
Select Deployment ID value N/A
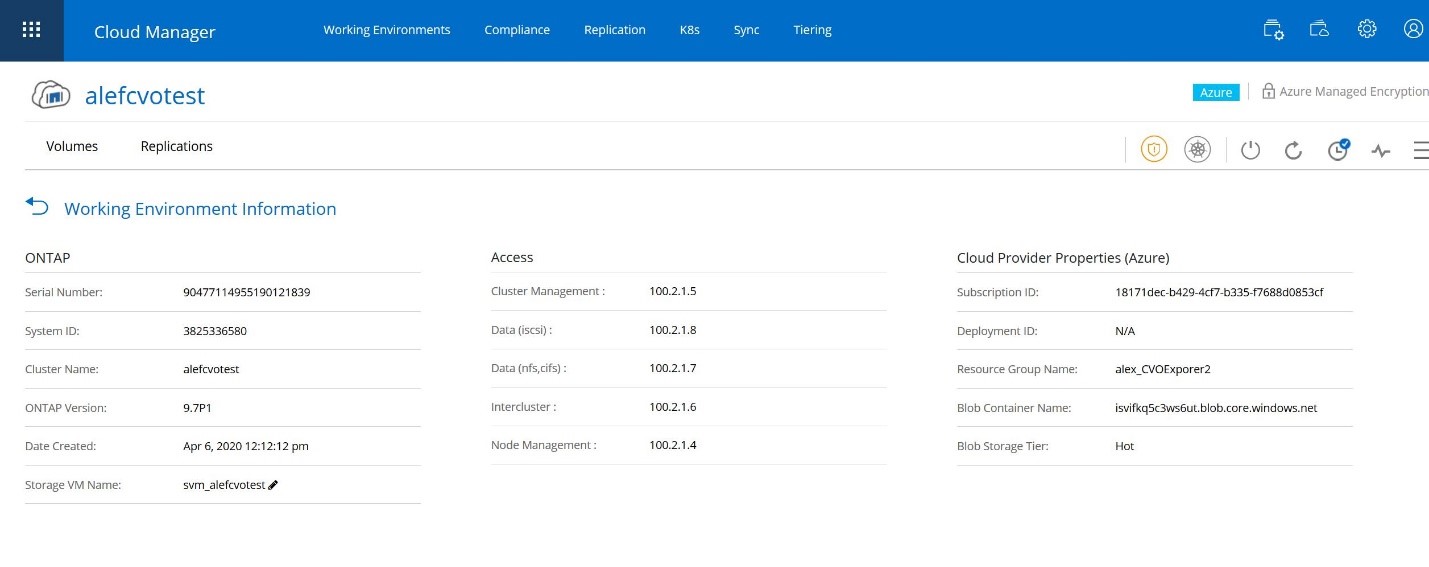(1125, 330)
